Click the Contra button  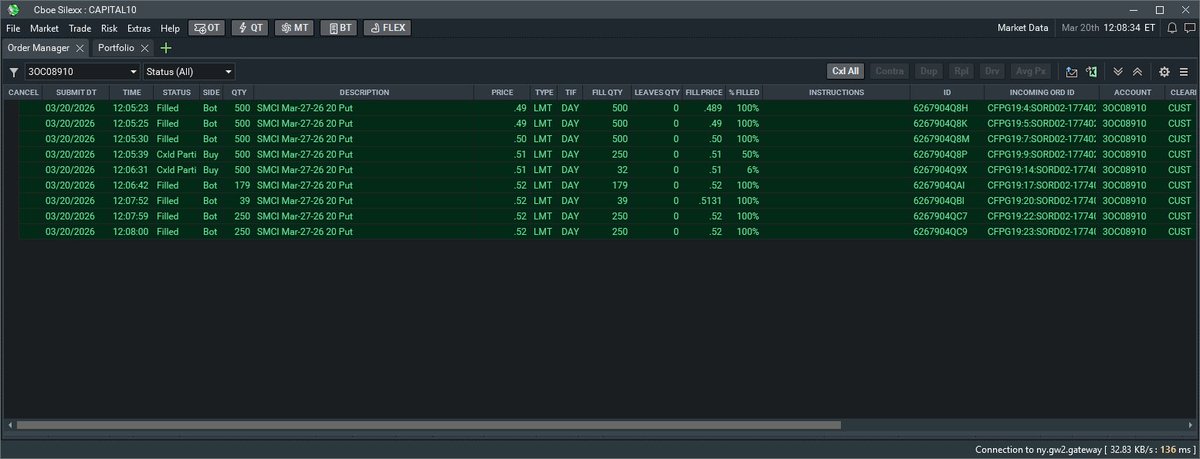(890, 72)
